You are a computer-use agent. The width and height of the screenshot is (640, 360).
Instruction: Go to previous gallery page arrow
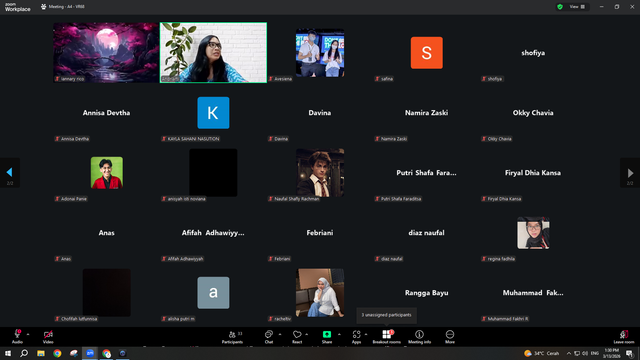click(x=10, y=173)
